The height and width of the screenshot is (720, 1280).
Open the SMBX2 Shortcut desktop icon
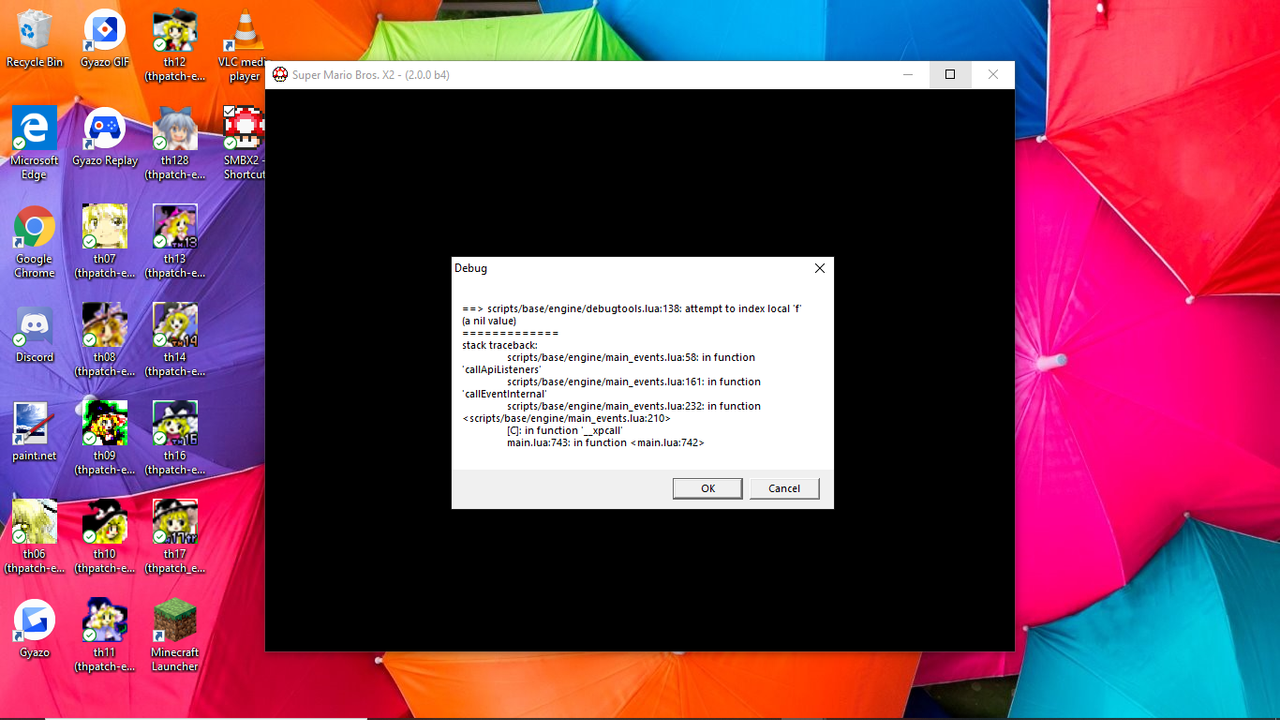pos(245,144)
